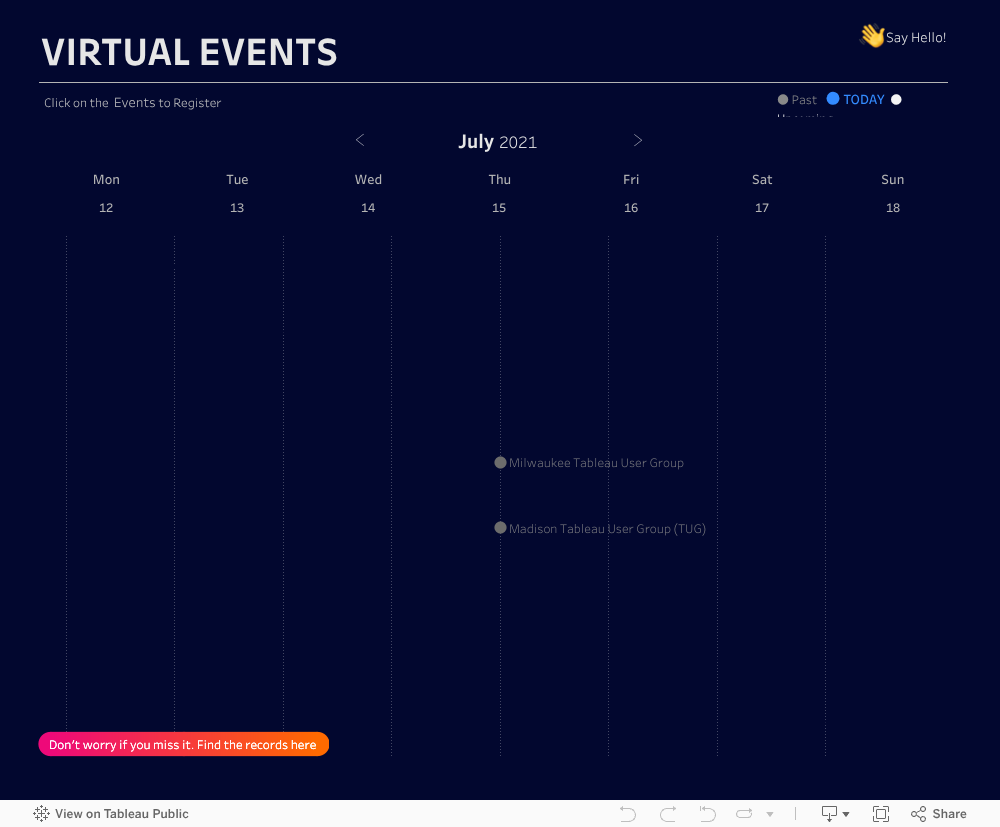The height and width of the screenshot is (827, 1000).
Task: Click the waving hand Say Hello icon
Action: point(872,36)
